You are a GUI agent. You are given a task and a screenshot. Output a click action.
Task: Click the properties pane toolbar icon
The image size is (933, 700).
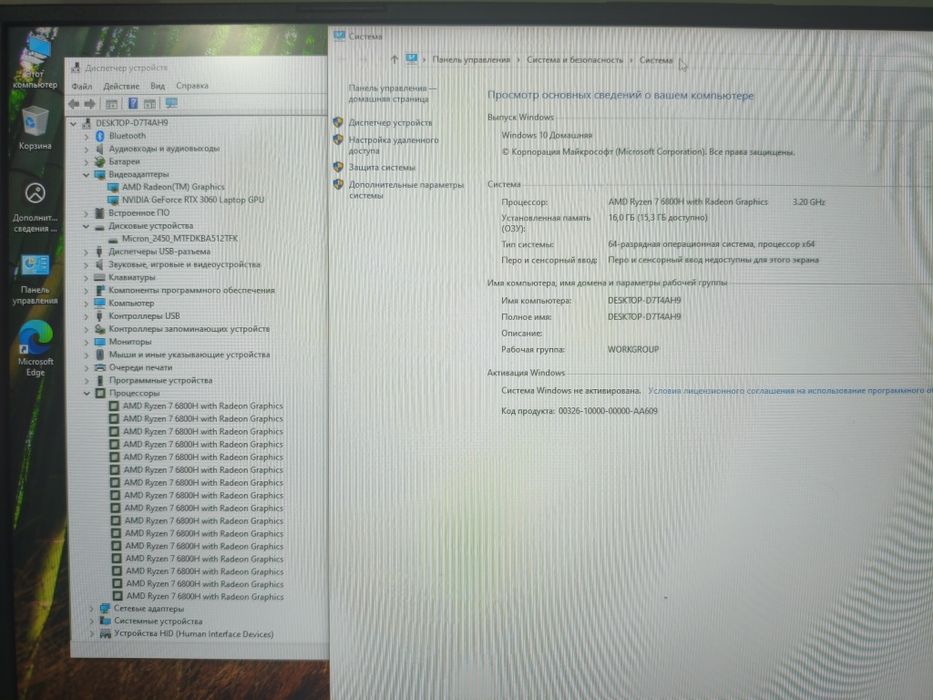(149, 104)
